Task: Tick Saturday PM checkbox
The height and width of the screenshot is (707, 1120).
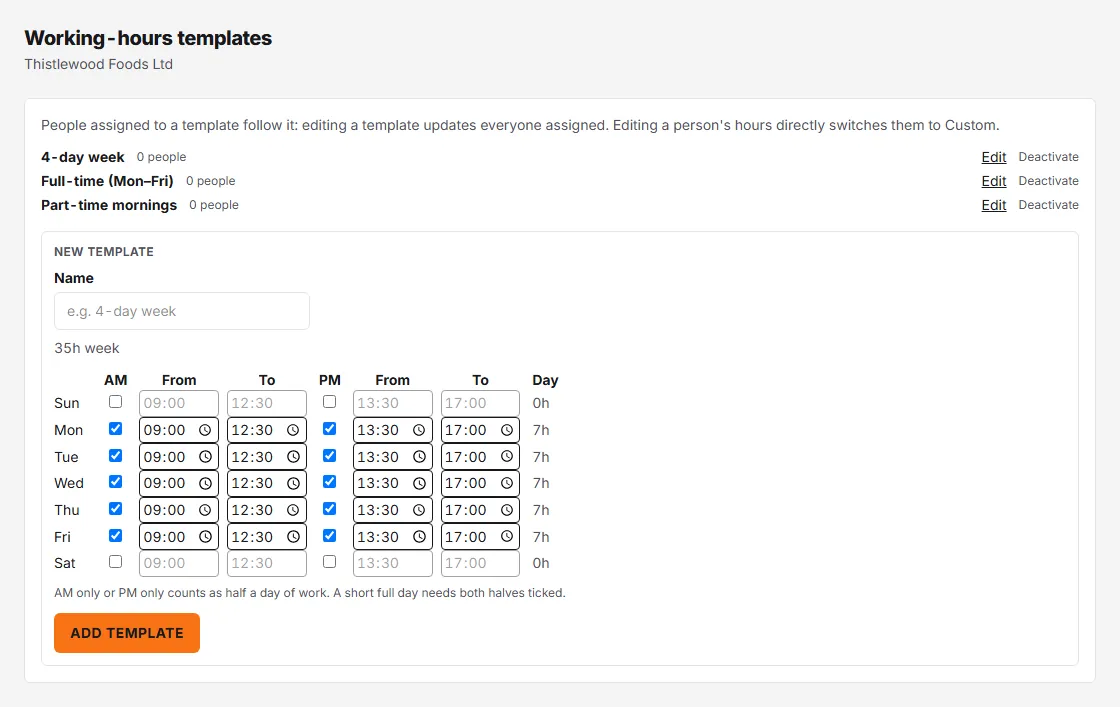Action: [329, 561]
